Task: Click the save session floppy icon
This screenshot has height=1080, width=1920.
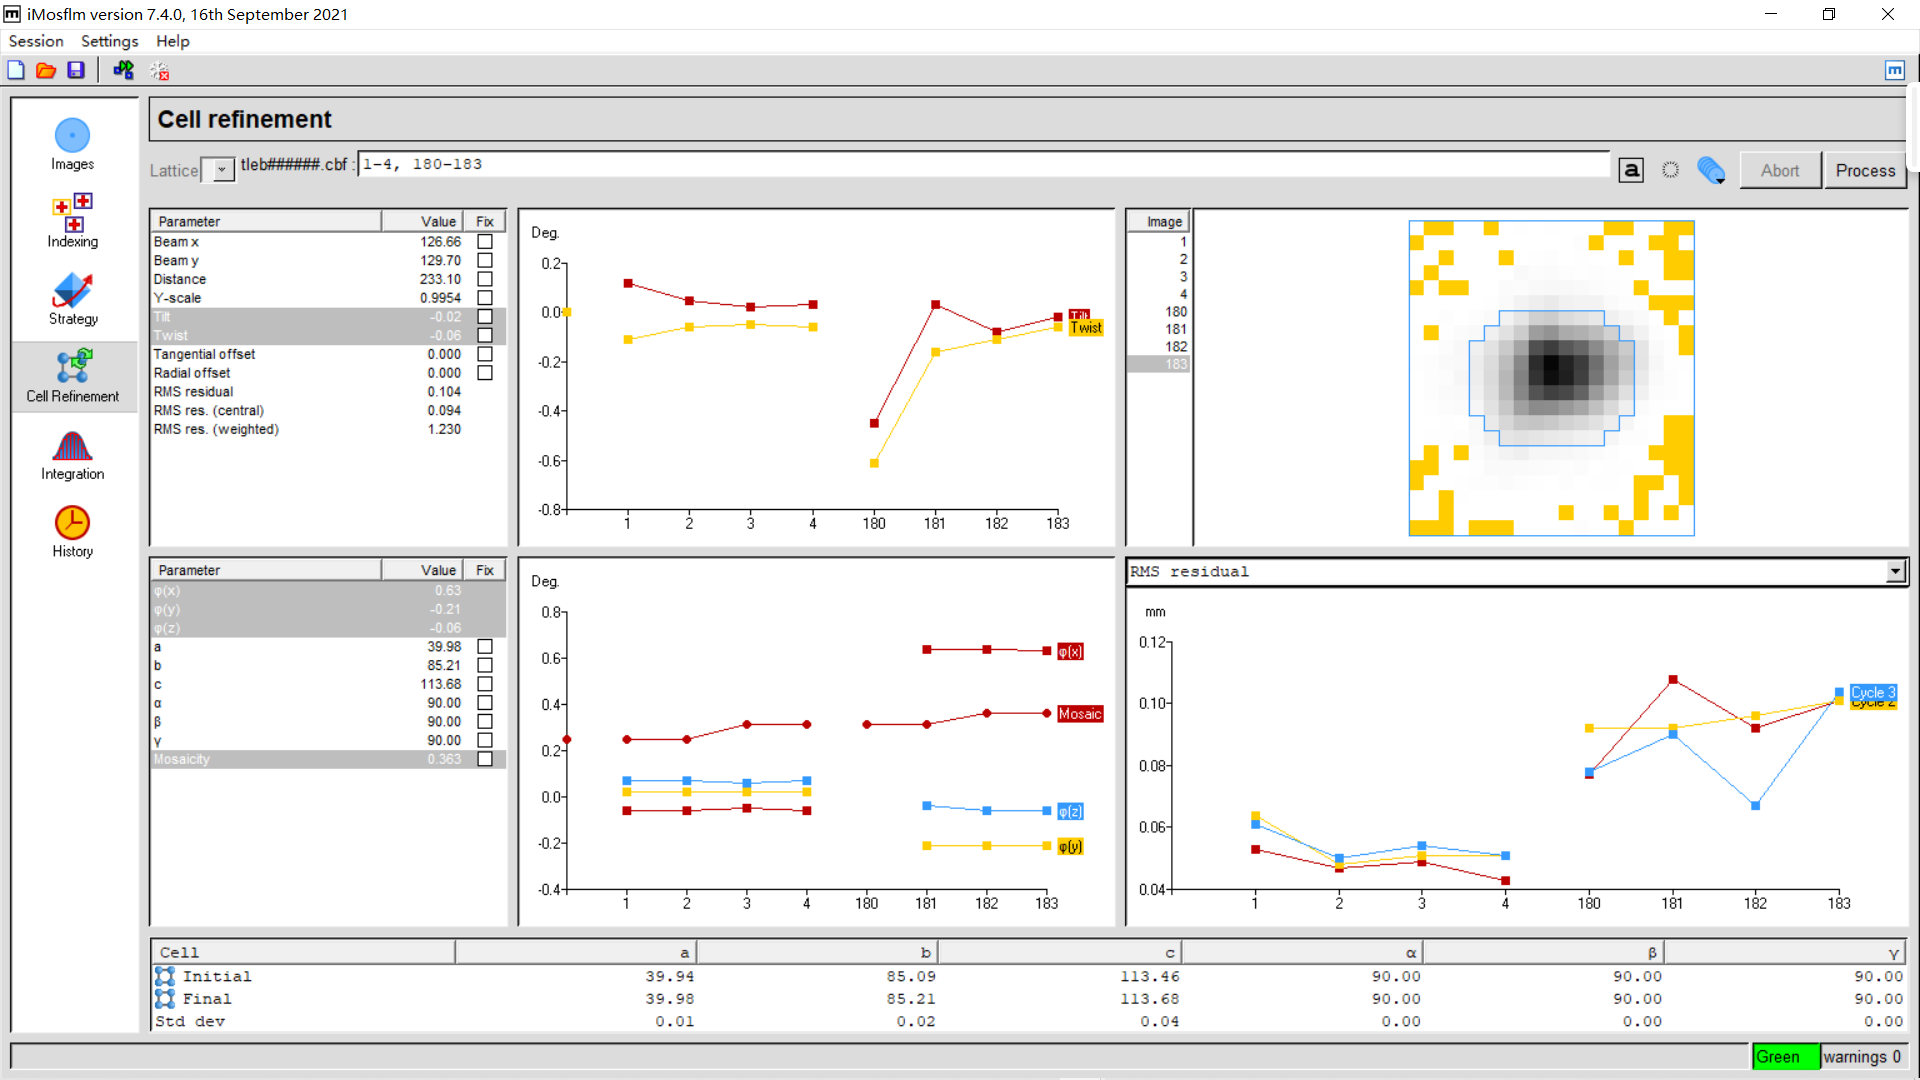Action: (x=76, y=70)
